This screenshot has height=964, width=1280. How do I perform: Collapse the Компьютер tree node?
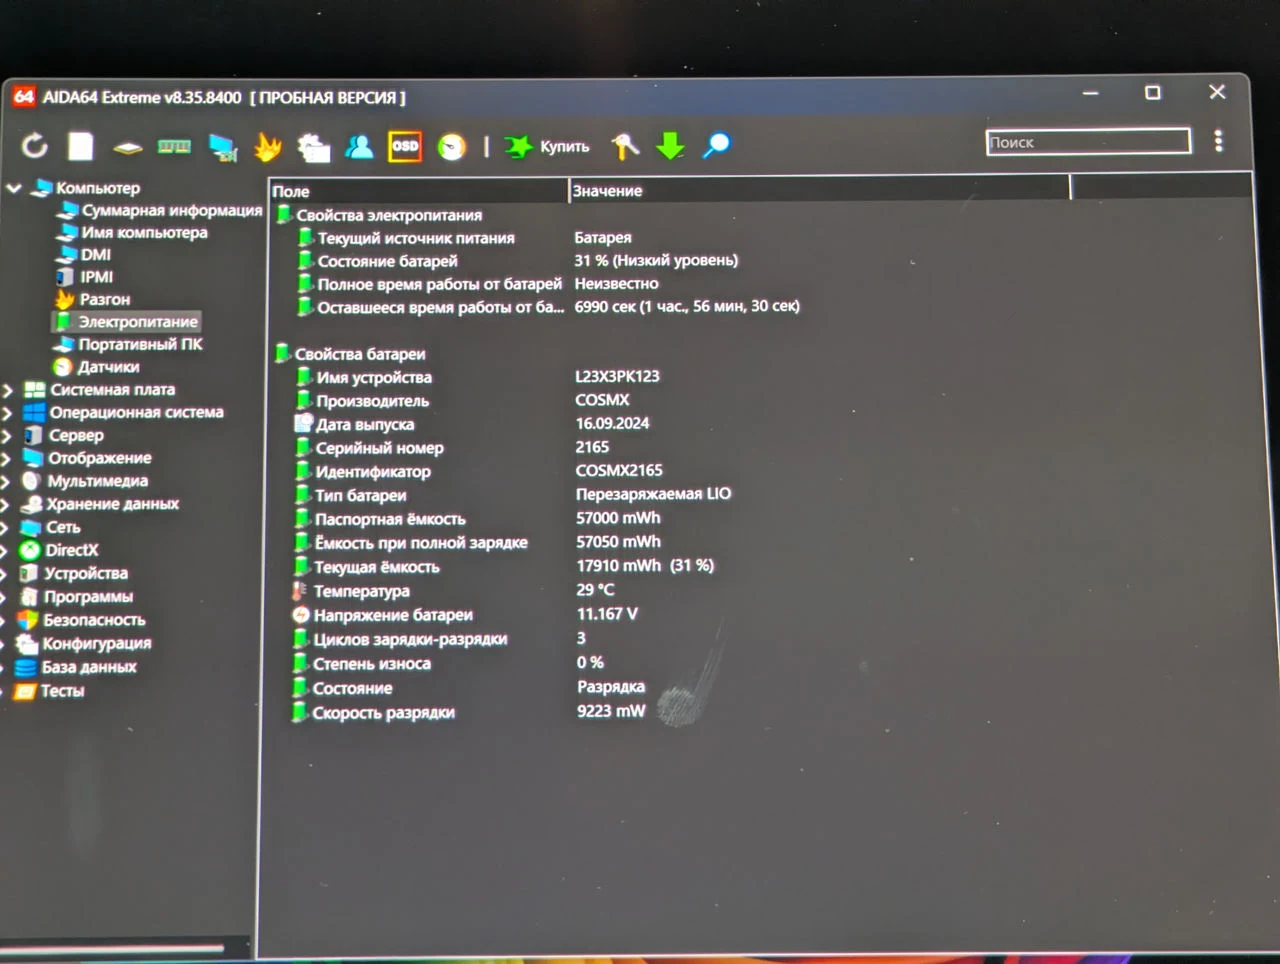[x=14, y=187]
